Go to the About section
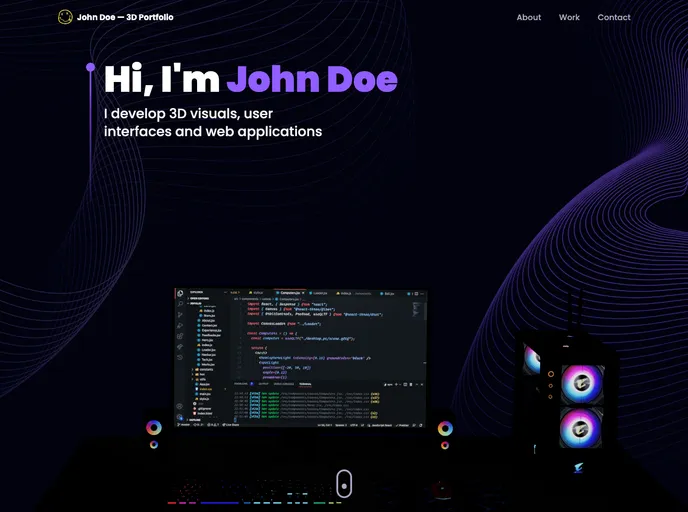 click(528, 17)
